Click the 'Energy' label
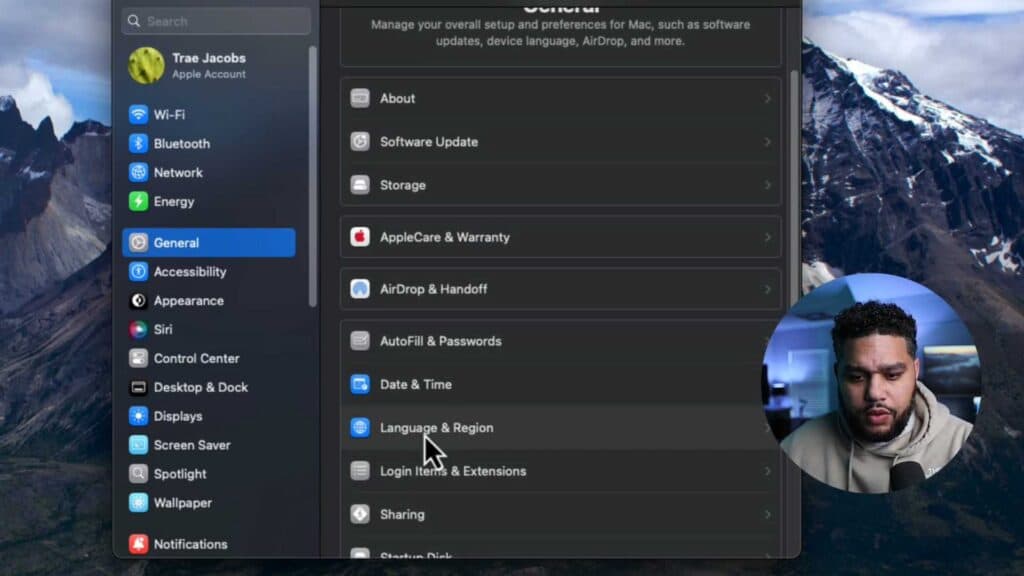This screenshot has width=1024, height=576. (x=174, y=202)
